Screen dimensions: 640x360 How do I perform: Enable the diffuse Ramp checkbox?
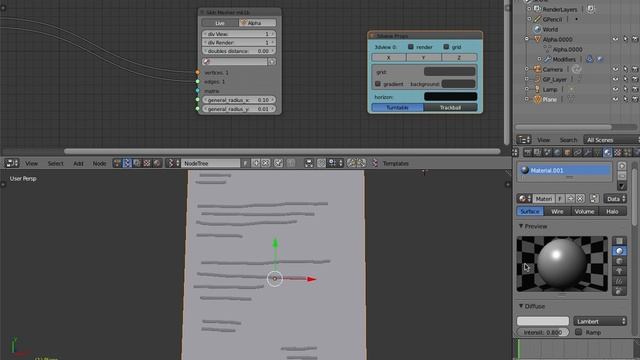point(578,332)
